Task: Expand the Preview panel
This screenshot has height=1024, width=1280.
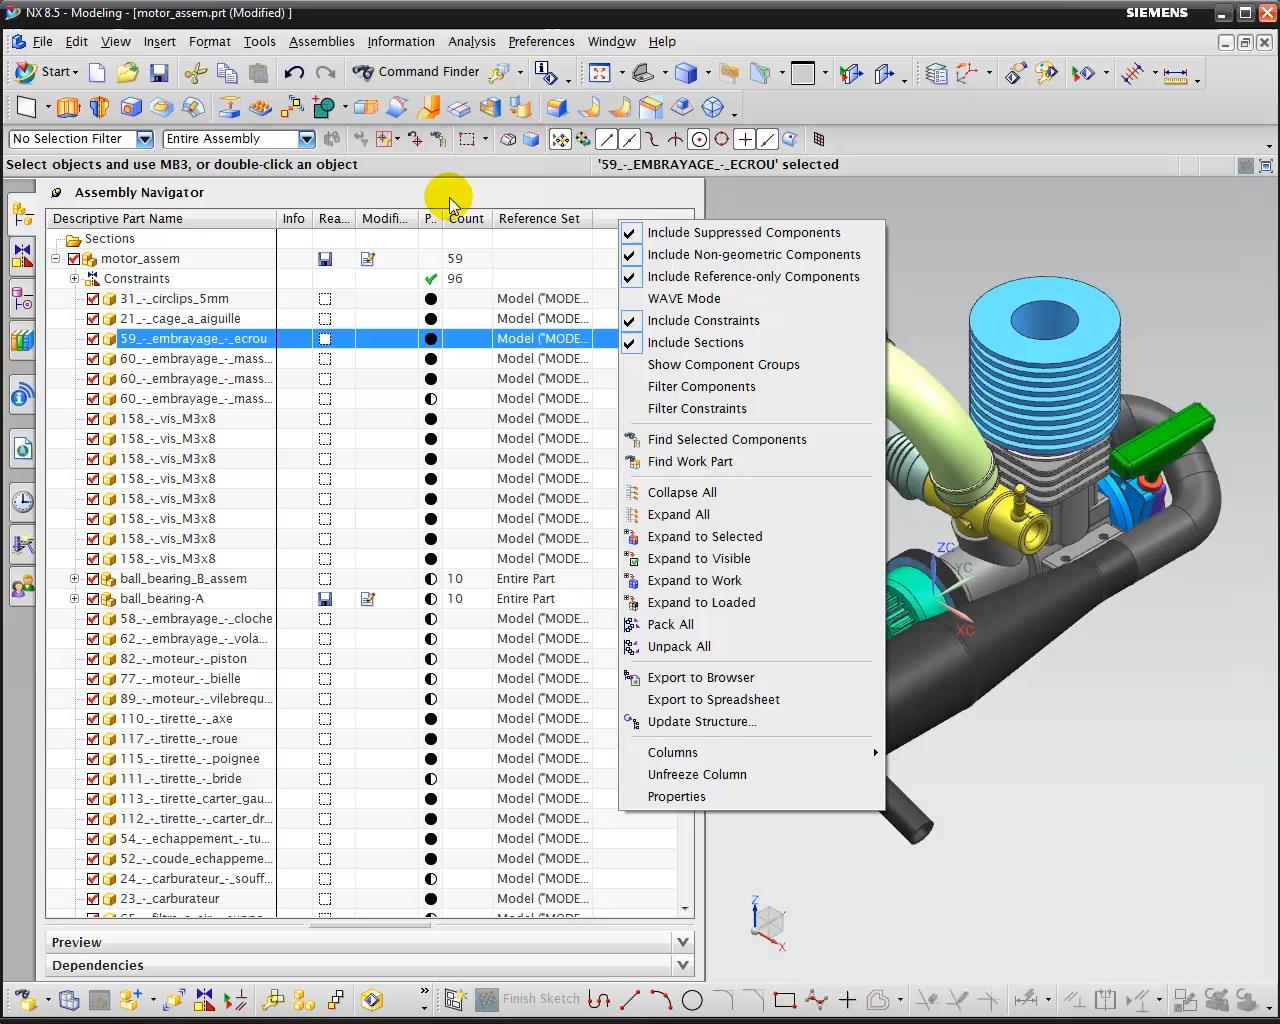Action: click(x=683, y=942)
